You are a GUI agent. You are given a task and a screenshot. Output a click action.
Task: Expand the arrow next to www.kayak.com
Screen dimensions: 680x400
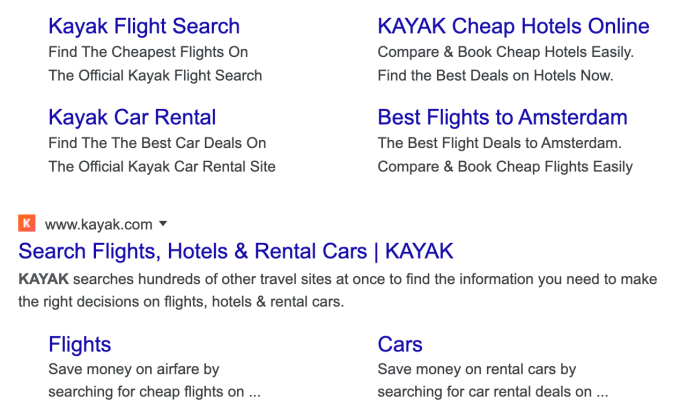[163, 224]
